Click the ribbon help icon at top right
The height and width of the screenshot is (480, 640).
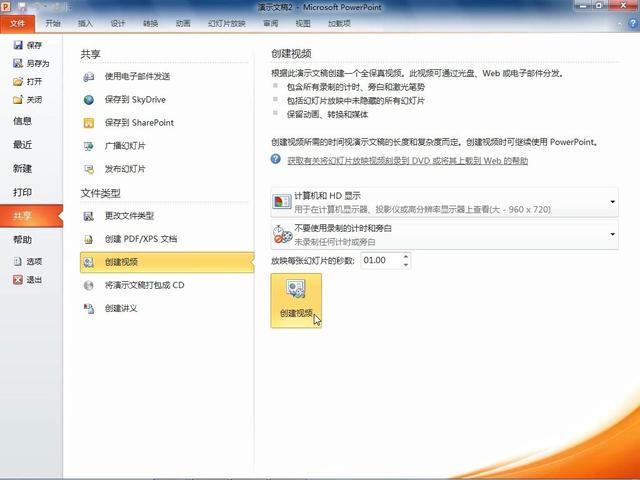click(x=633, y=24)
